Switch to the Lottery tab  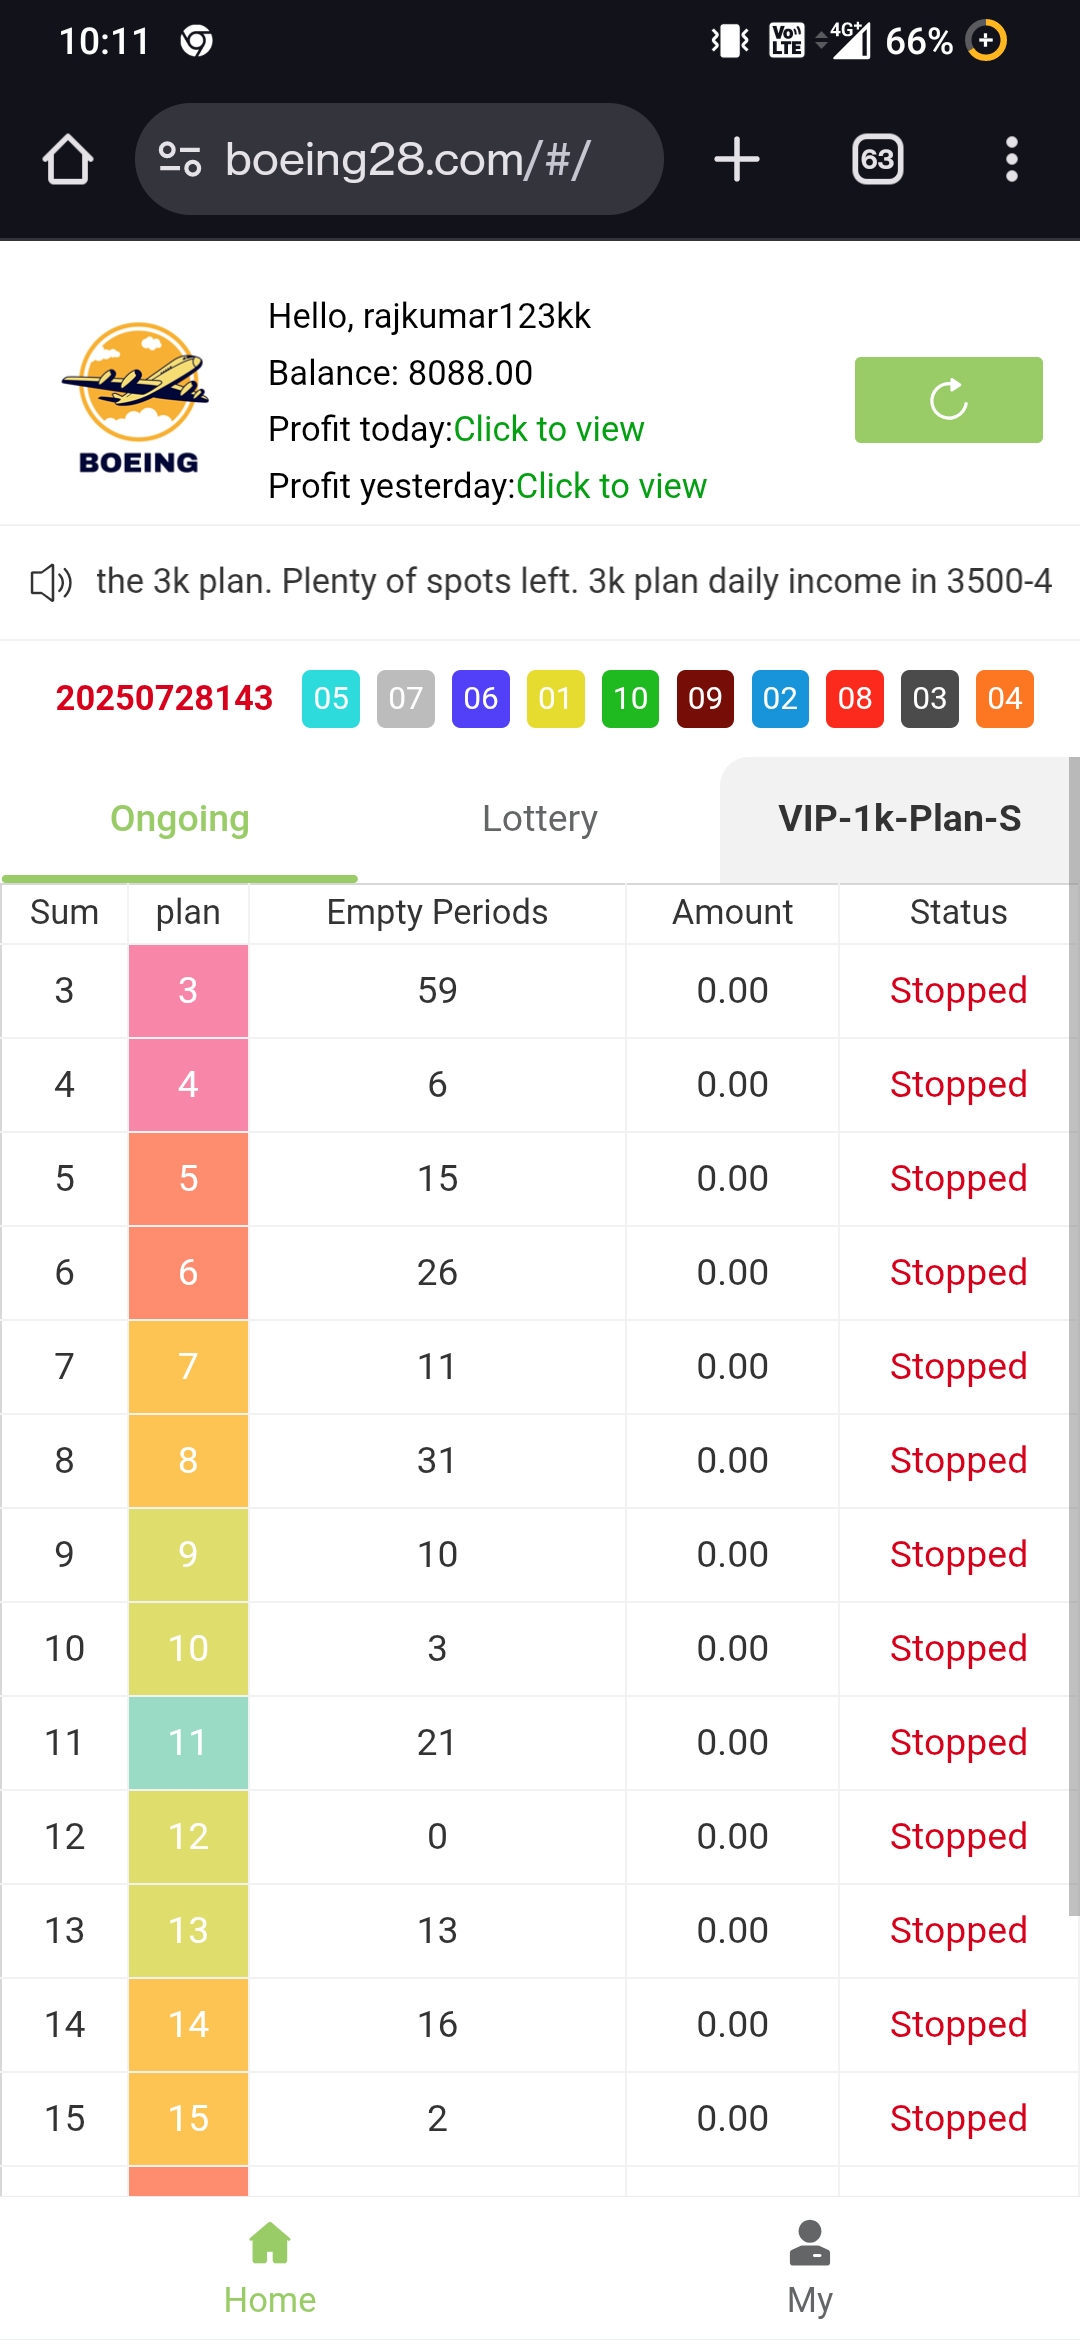pyautogui.click(x=539, y=819)
